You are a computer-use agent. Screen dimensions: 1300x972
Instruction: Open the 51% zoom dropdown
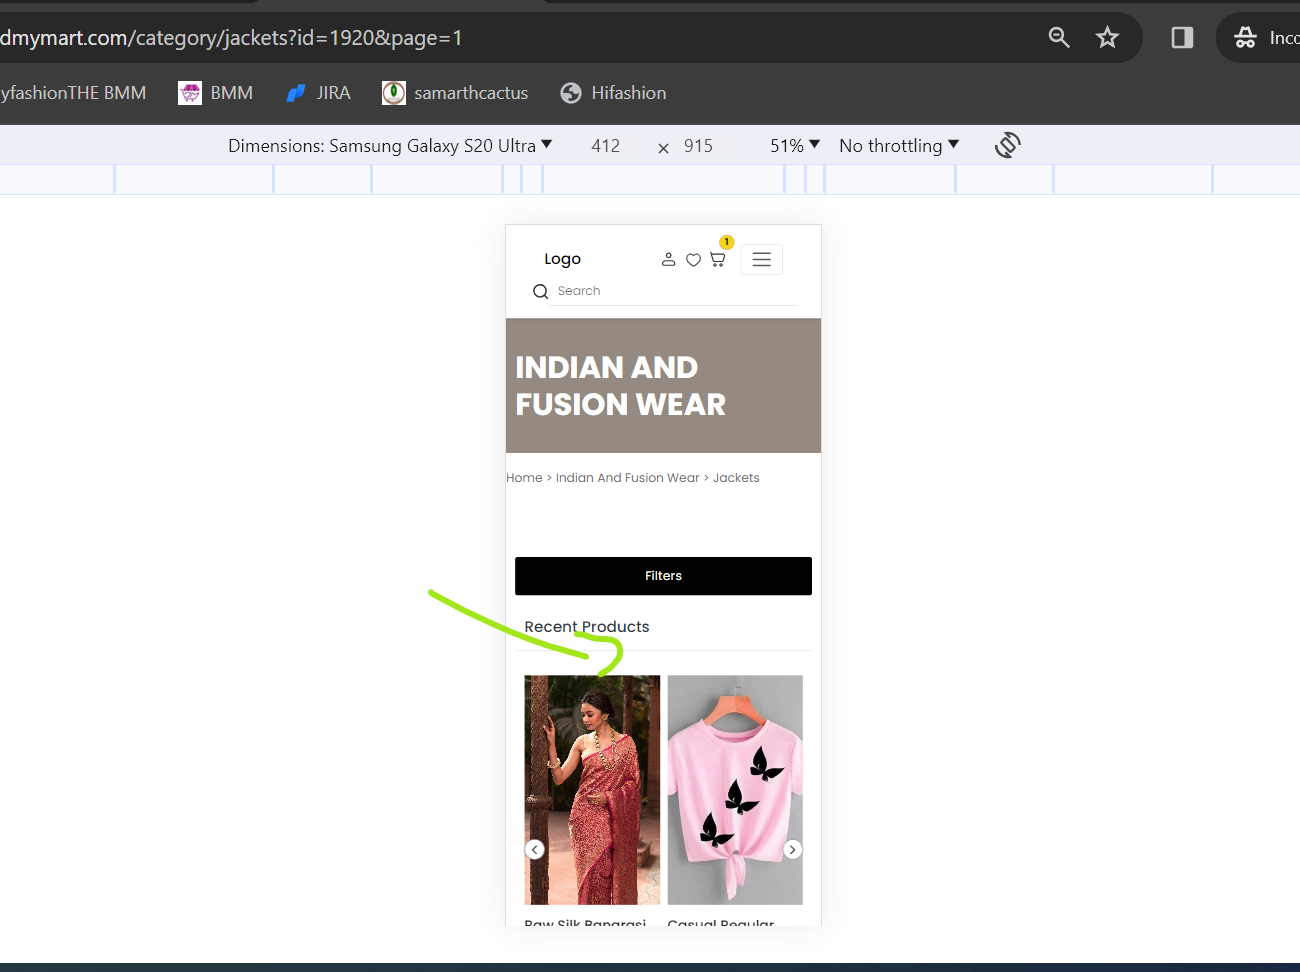pyautogui.click(x=795, y=146)
